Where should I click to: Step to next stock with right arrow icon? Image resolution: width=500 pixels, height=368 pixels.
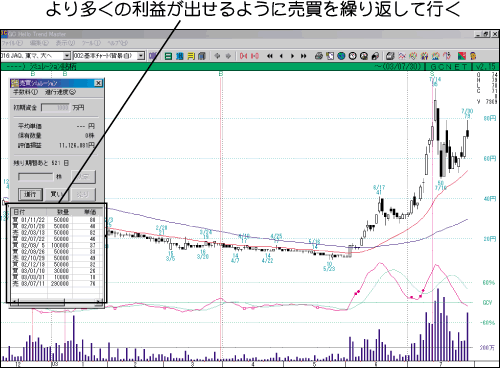292,56
